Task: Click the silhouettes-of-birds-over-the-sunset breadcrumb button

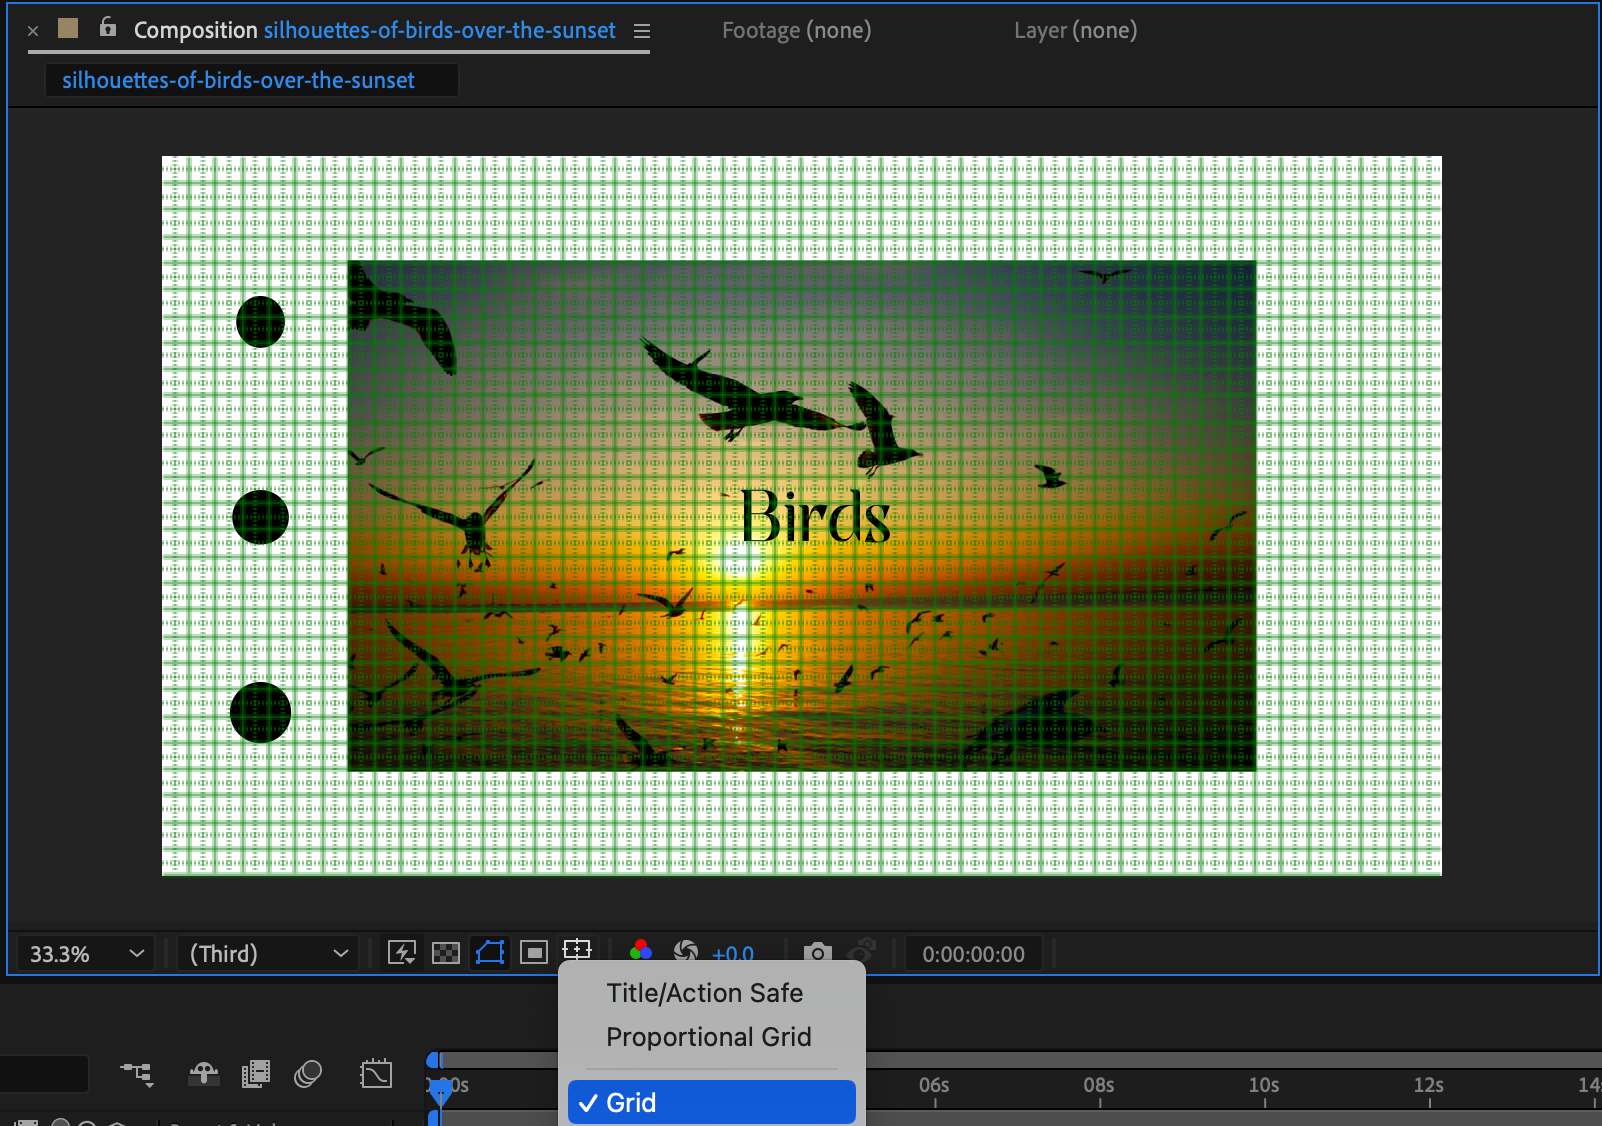Action: coord(239,80)
